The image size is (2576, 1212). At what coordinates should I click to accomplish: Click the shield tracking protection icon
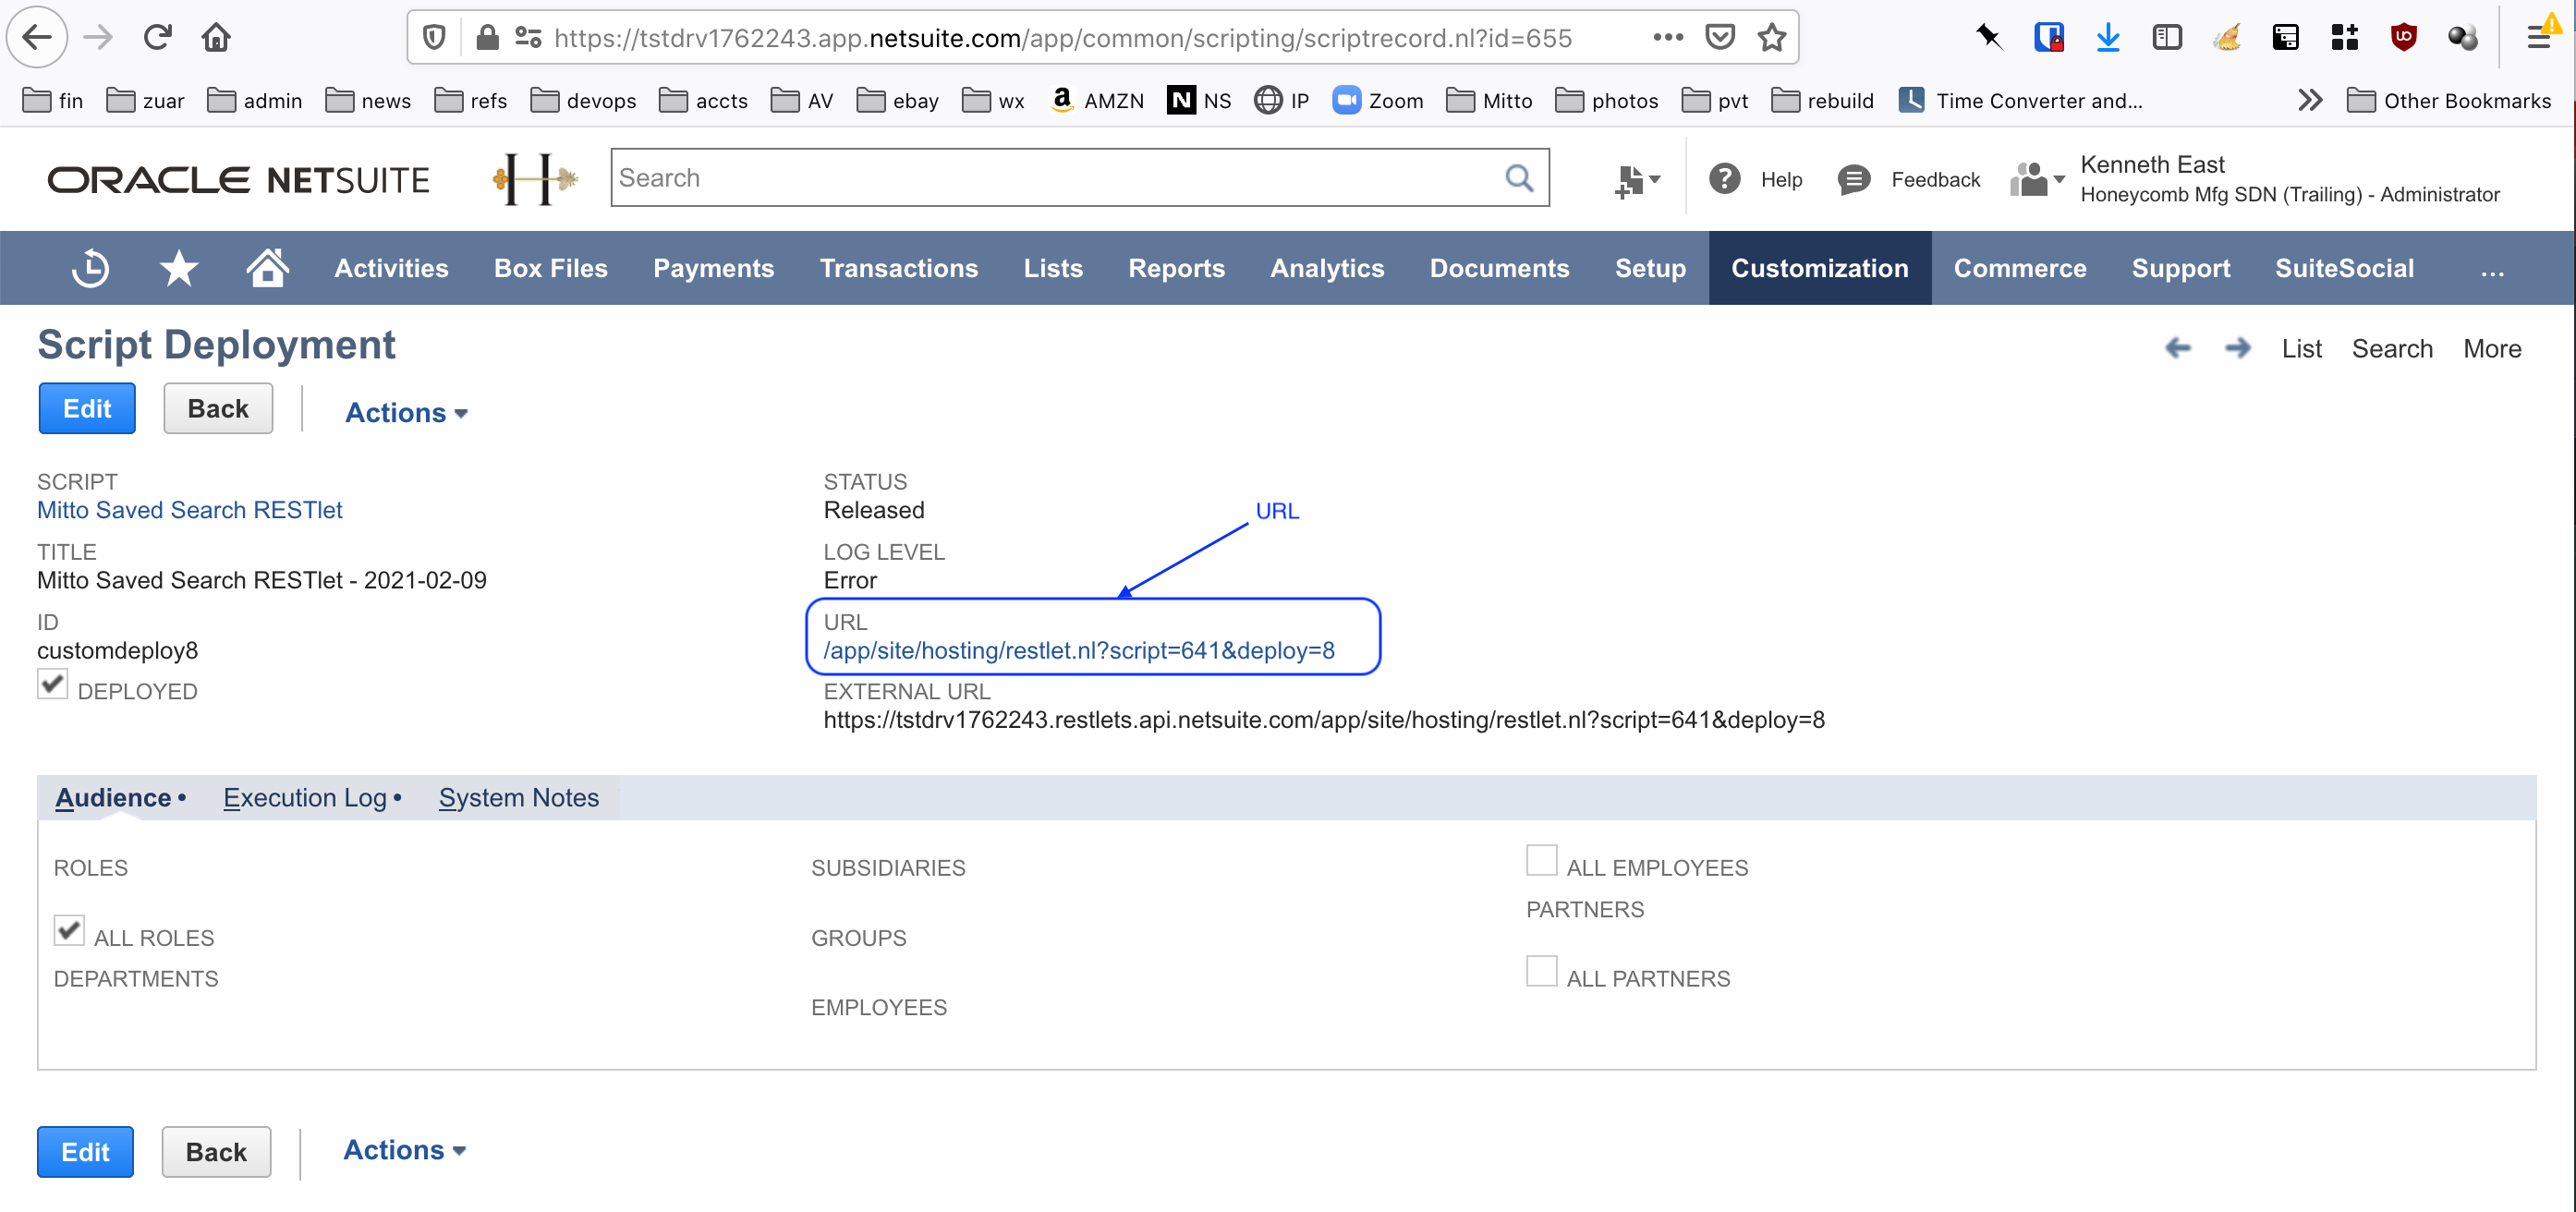(x=434, y=38)
